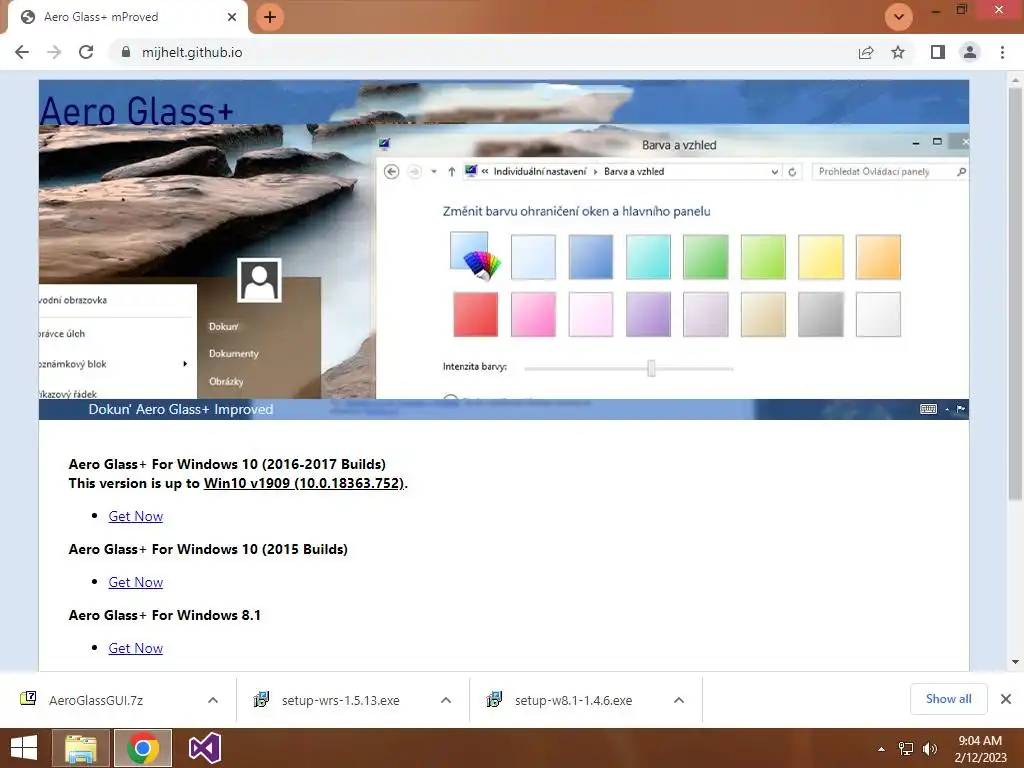Click 'Aero Glass+ For Windows 8.1' text
The height and width of the screenshot is (768, 1024).
click(x=165, y=615)
